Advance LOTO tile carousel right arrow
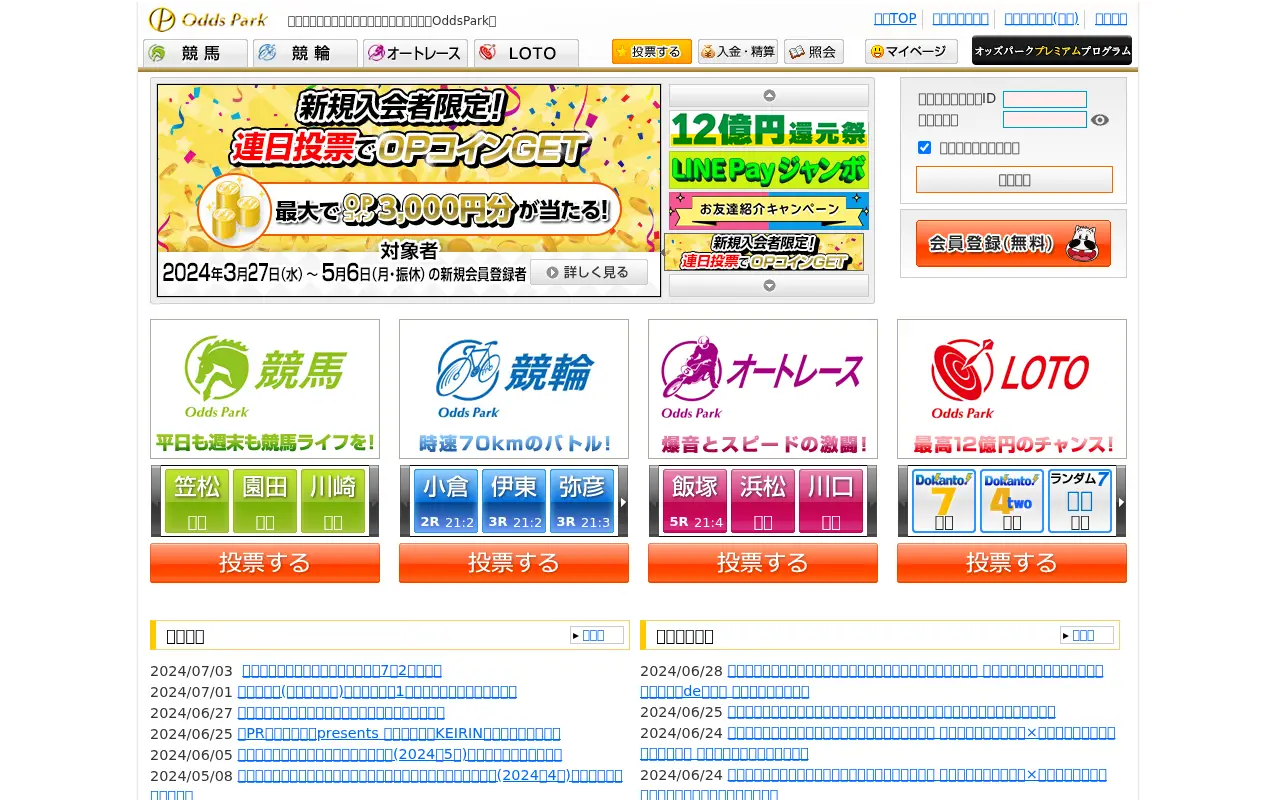1280x800 pixels. 1121,501
